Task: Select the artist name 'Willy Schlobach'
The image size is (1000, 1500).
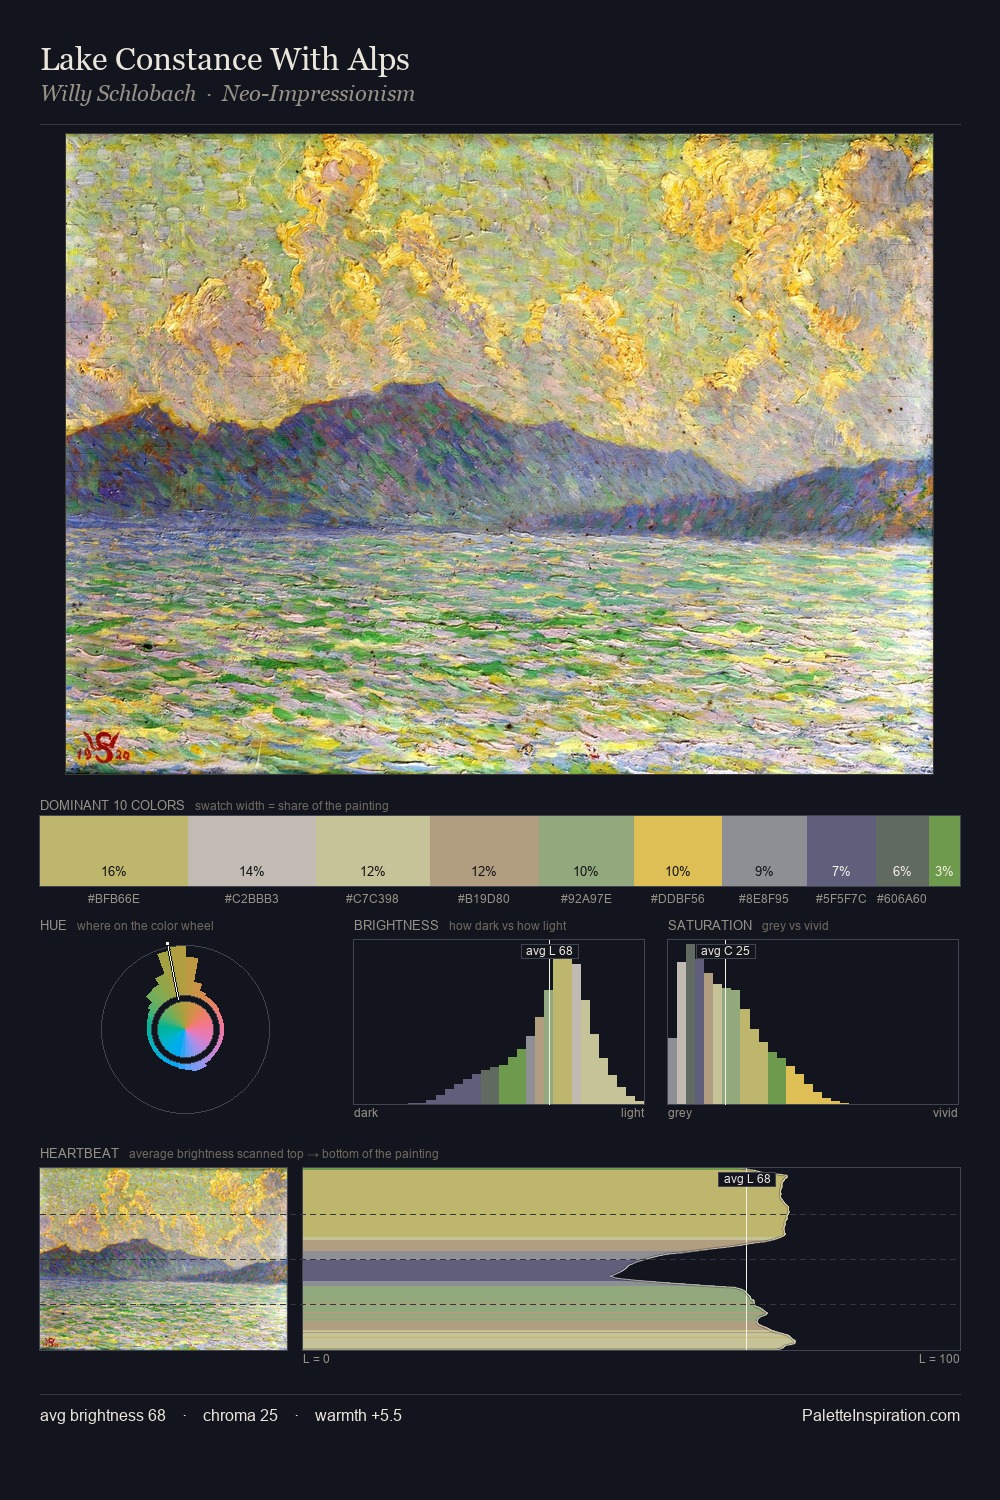Action: point(118,94)
